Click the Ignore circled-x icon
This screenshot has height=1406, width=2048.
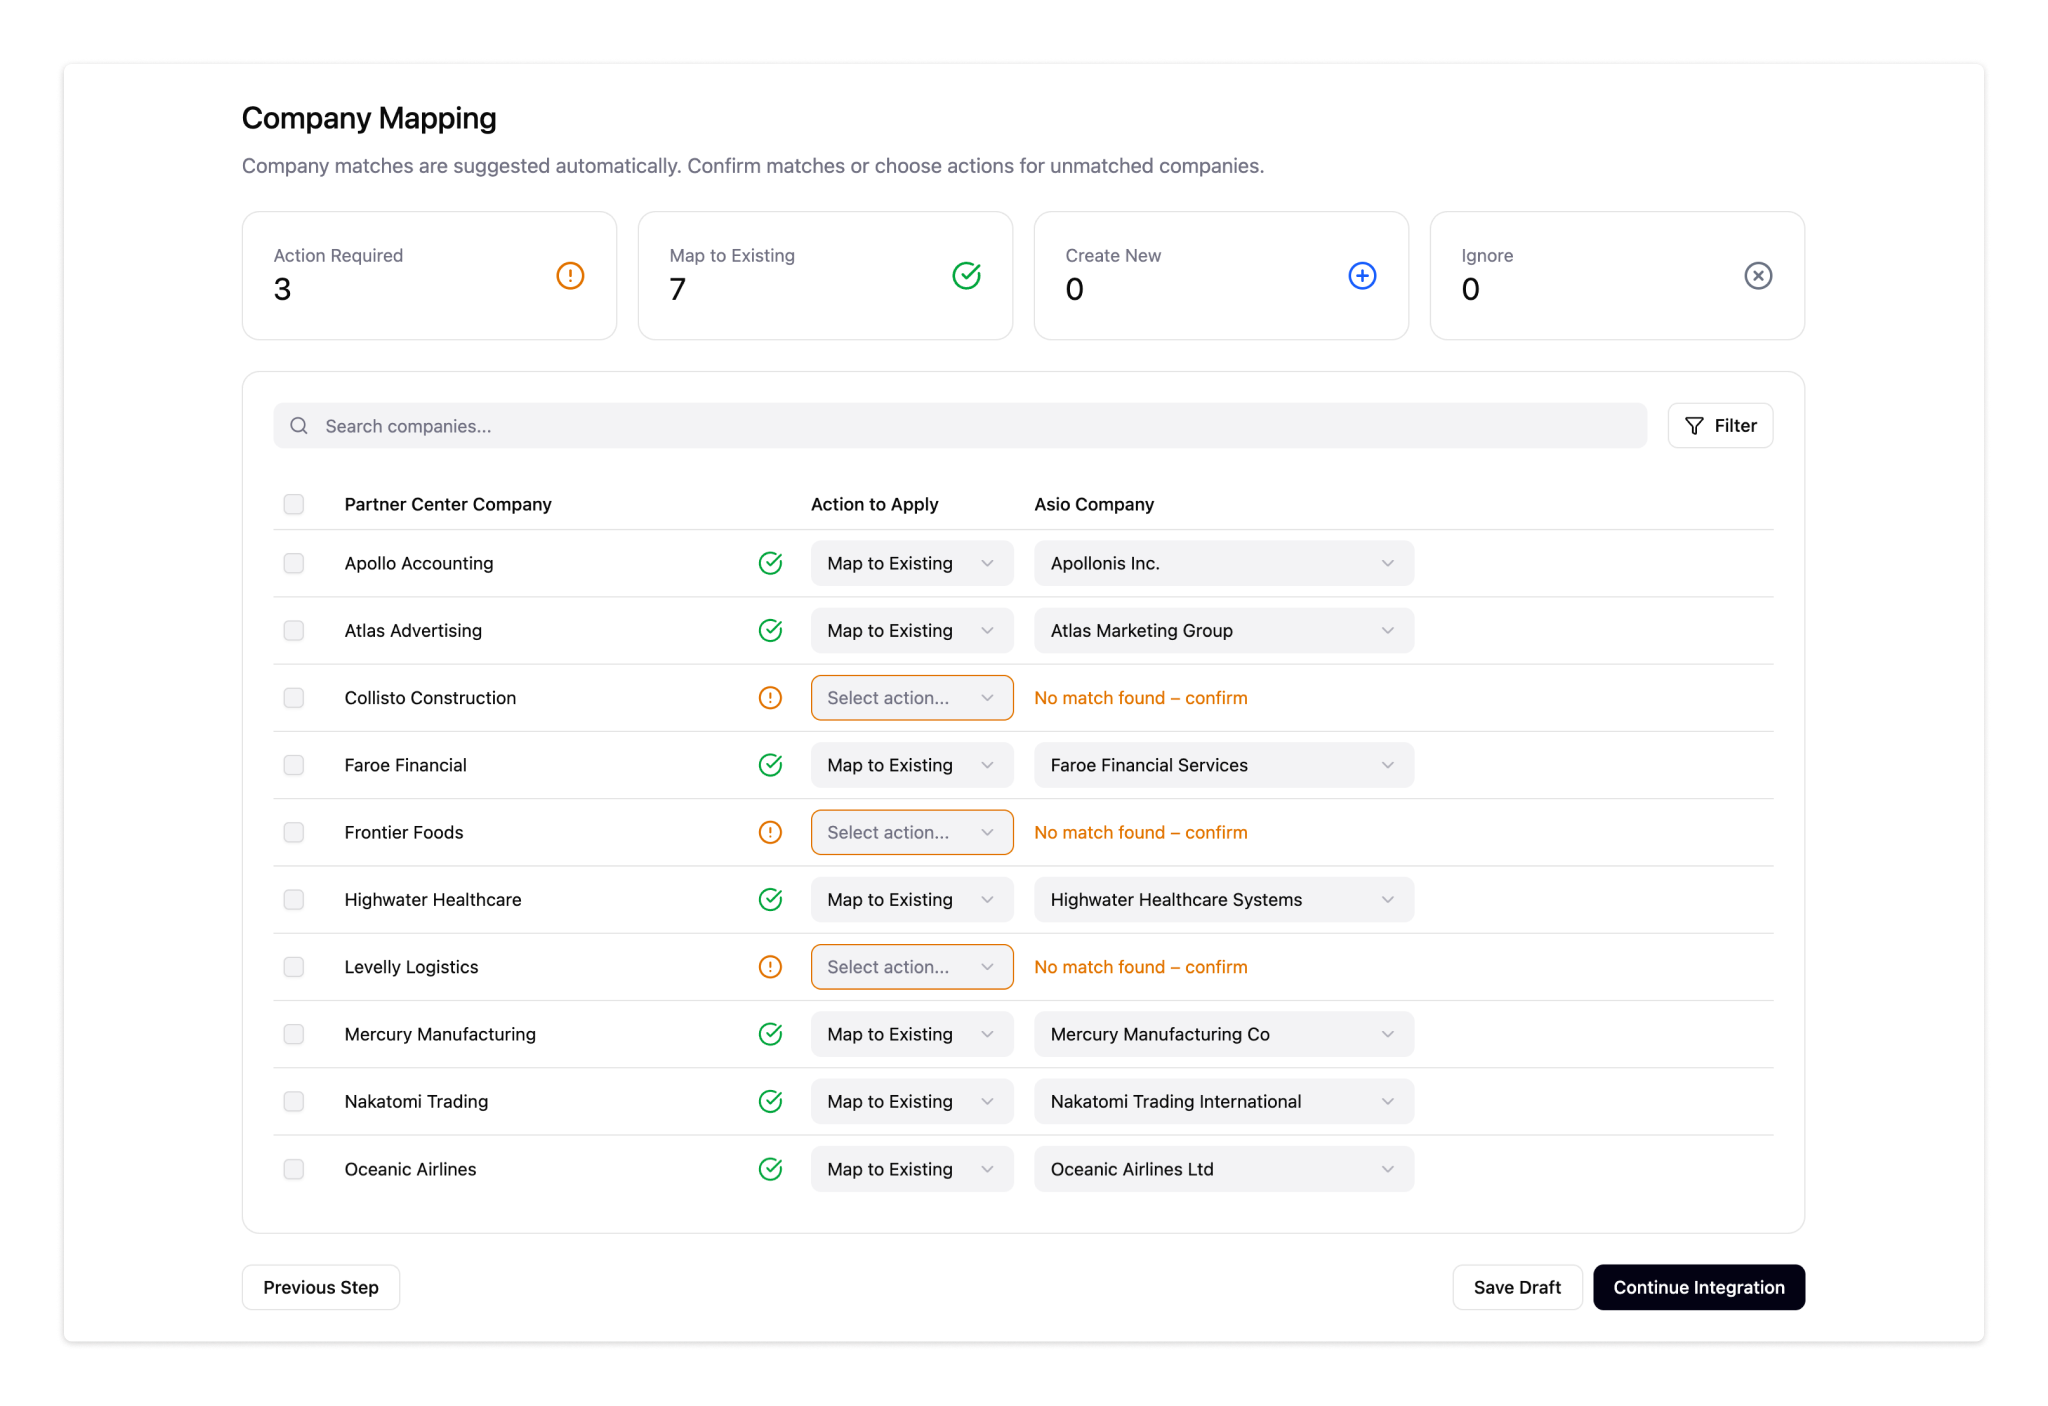pyautogui.click(x=1758, y=275)
